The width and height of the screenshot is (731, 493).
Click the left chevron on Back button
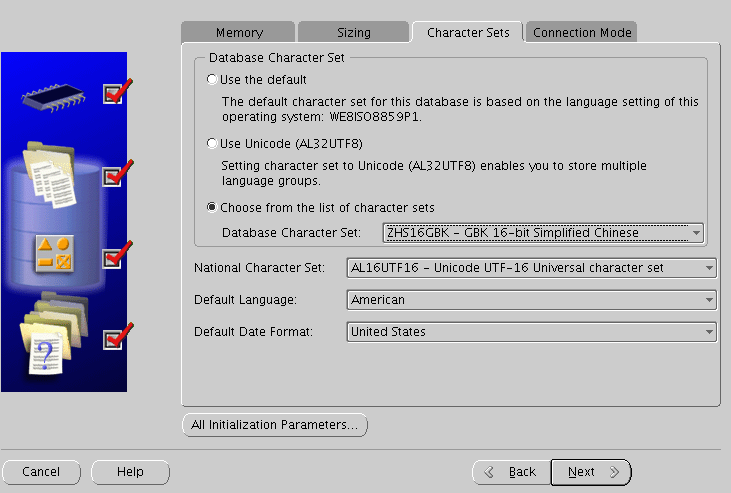(x=489, y=472)
